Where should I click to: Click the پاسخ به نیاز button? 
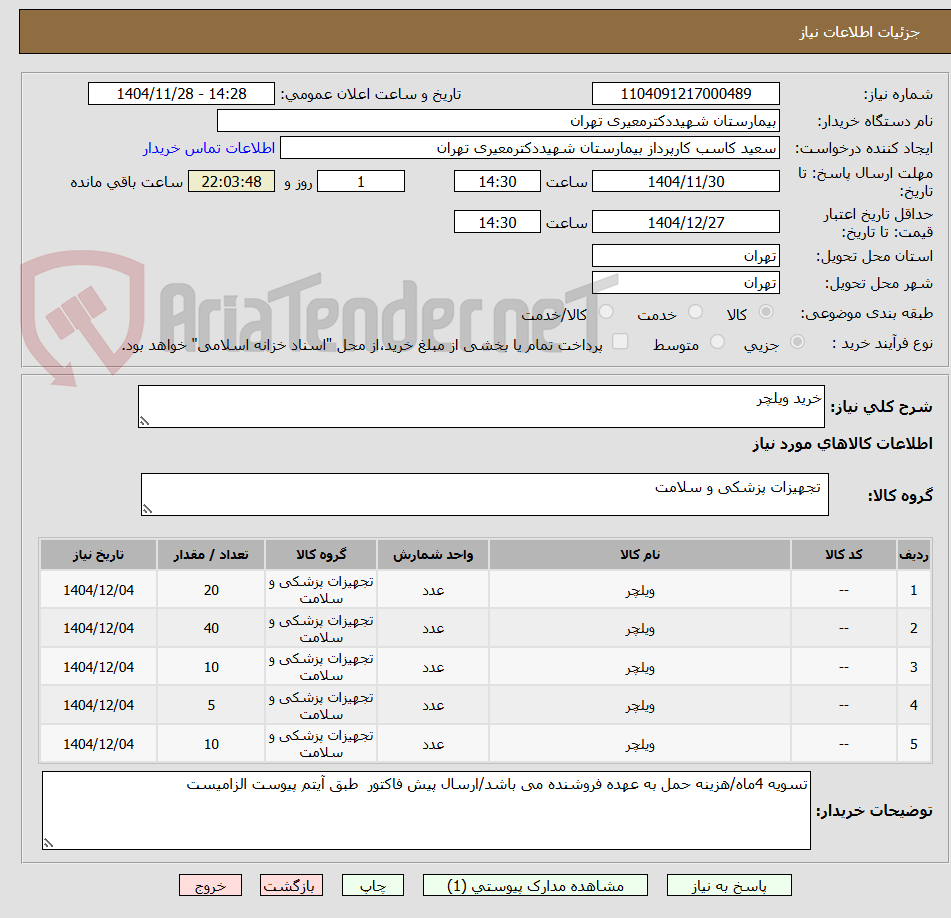(728, 886)
